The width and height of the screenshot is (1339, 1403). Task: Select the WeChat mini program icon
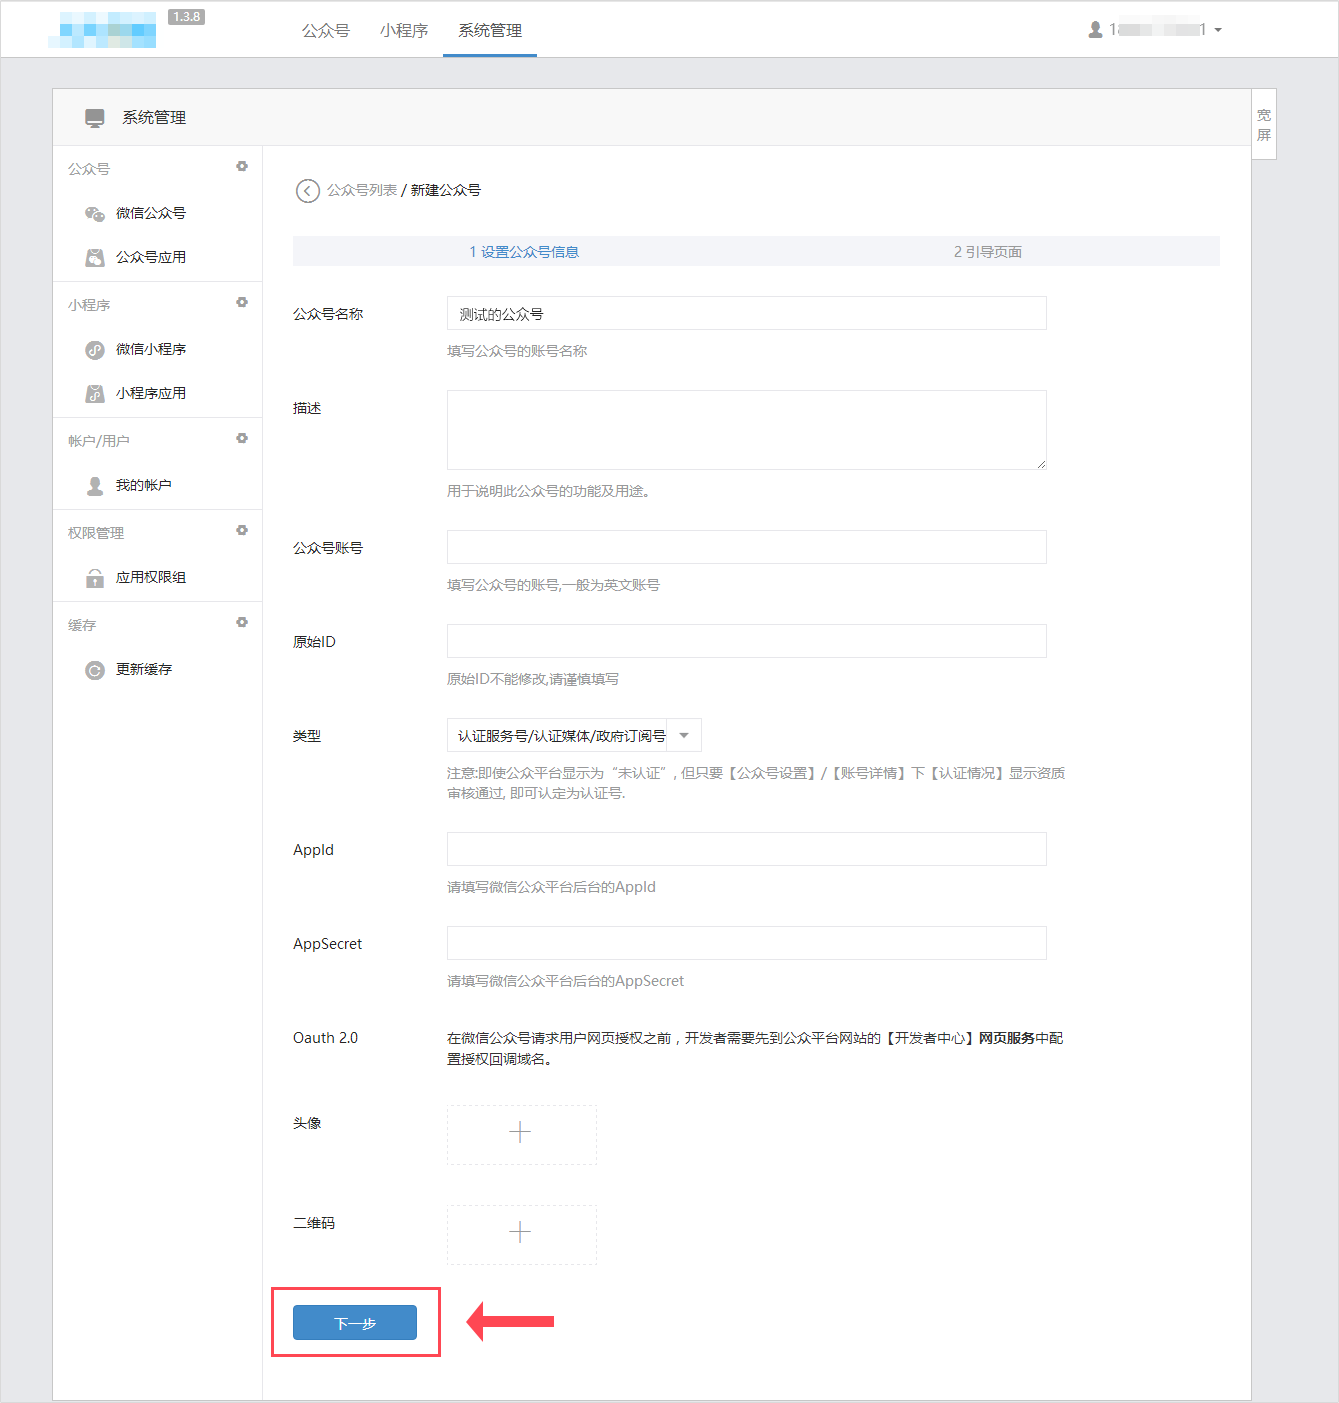pyautogui.click(x=95, y=350)
